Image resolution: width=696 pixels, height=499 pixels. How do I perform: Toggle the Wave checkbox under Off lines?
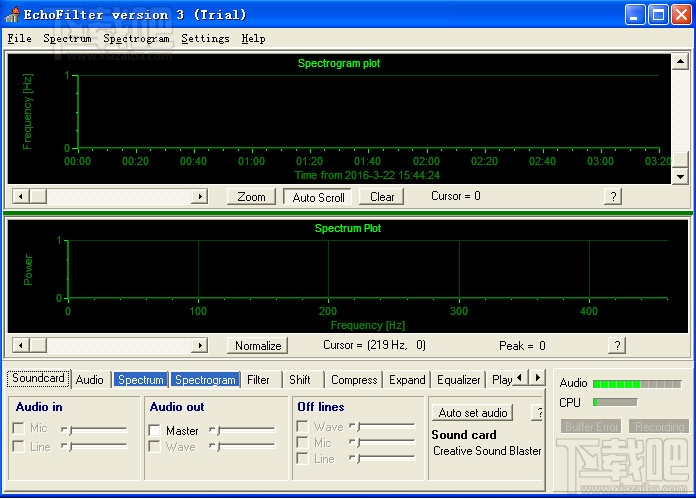pos(302,426)
